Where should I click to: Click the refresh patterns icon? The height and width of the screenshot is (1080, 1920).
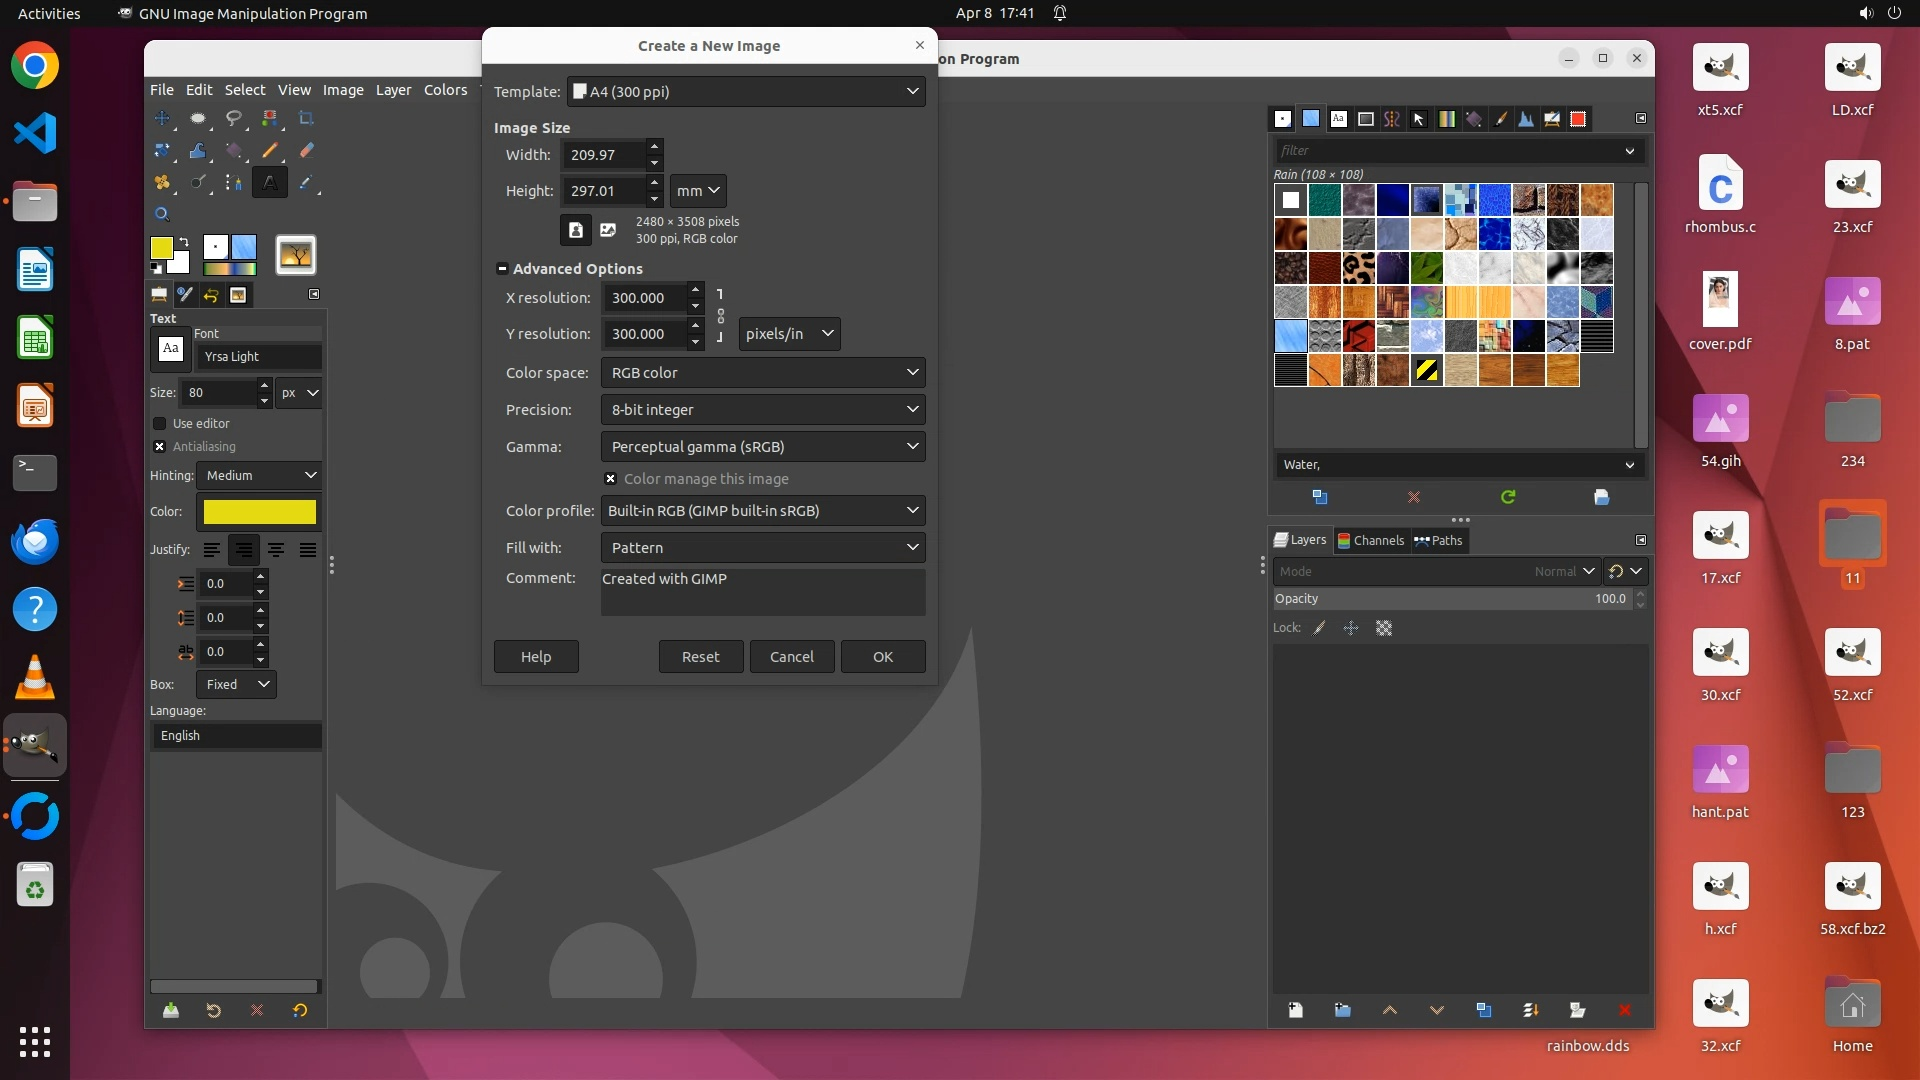point(1508,497)
